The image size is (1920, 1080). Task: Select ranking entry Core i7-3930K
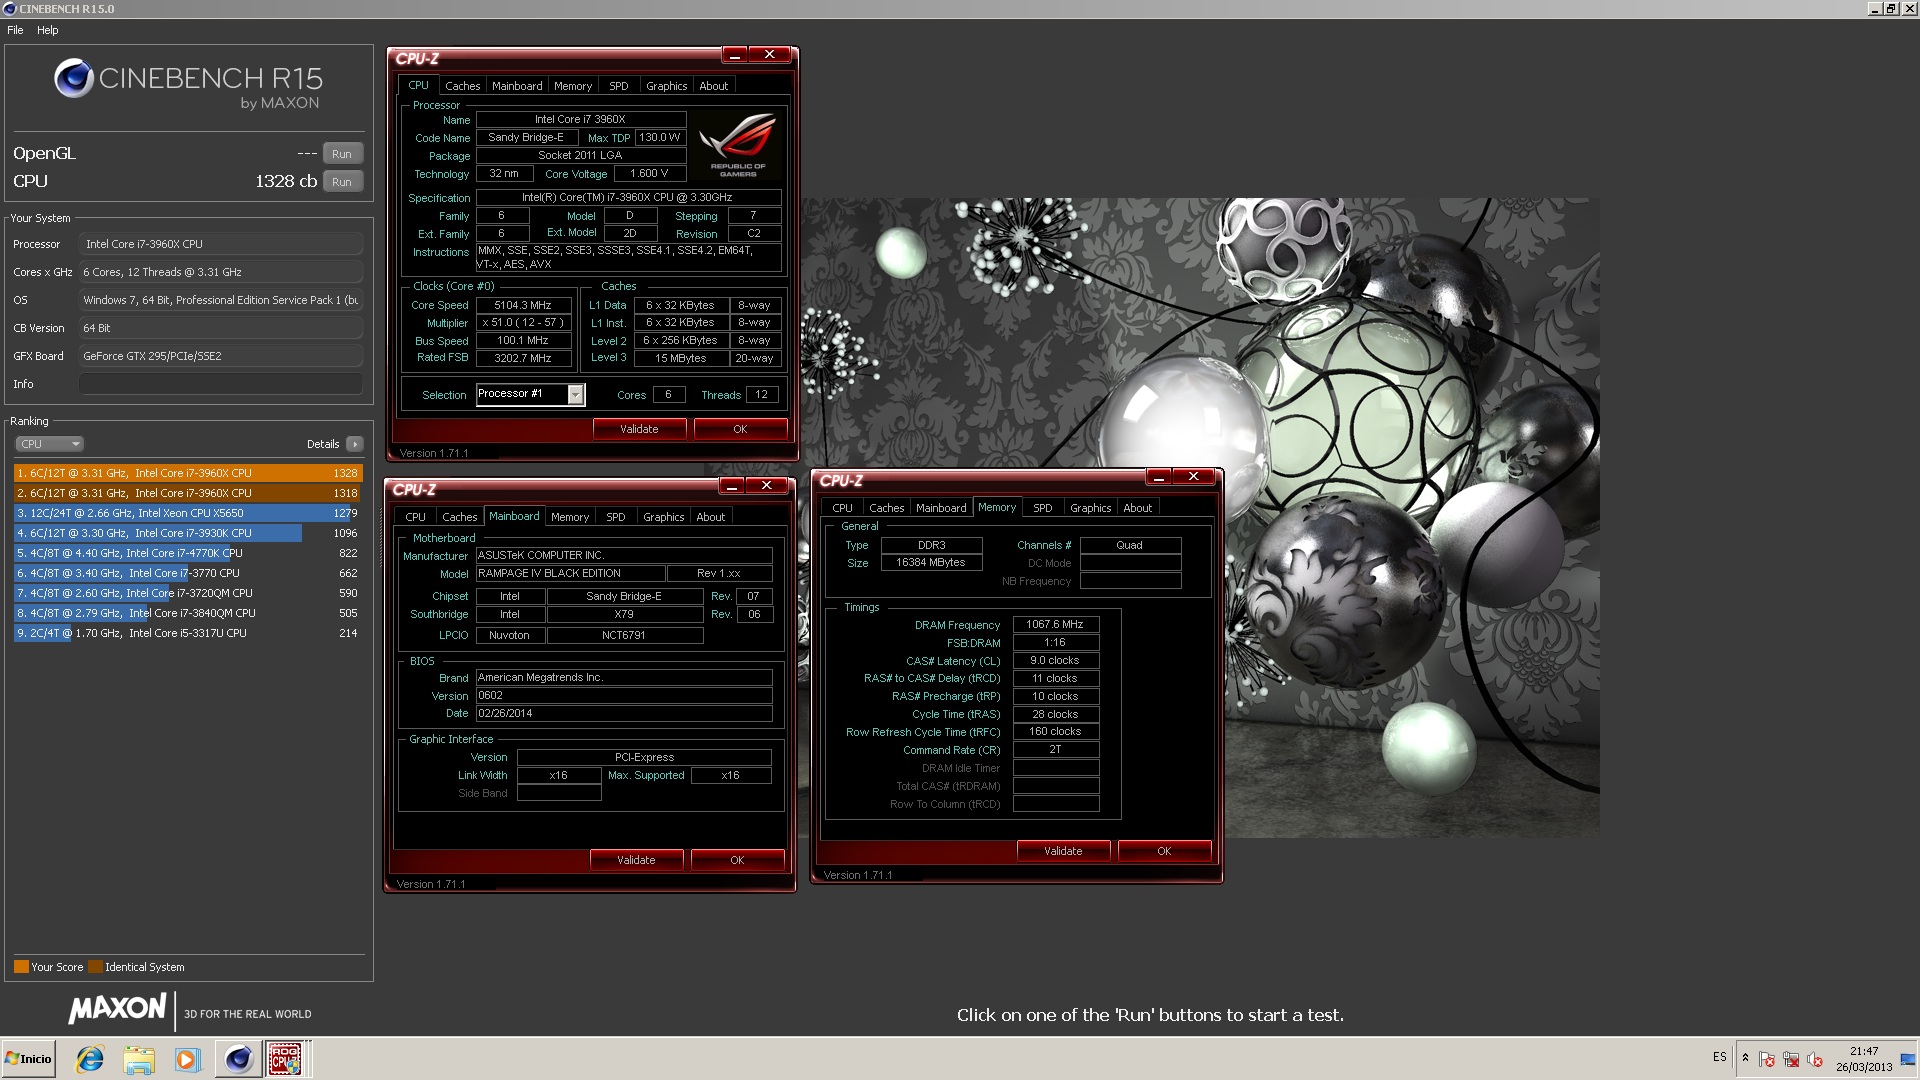(x=188, y=533)
